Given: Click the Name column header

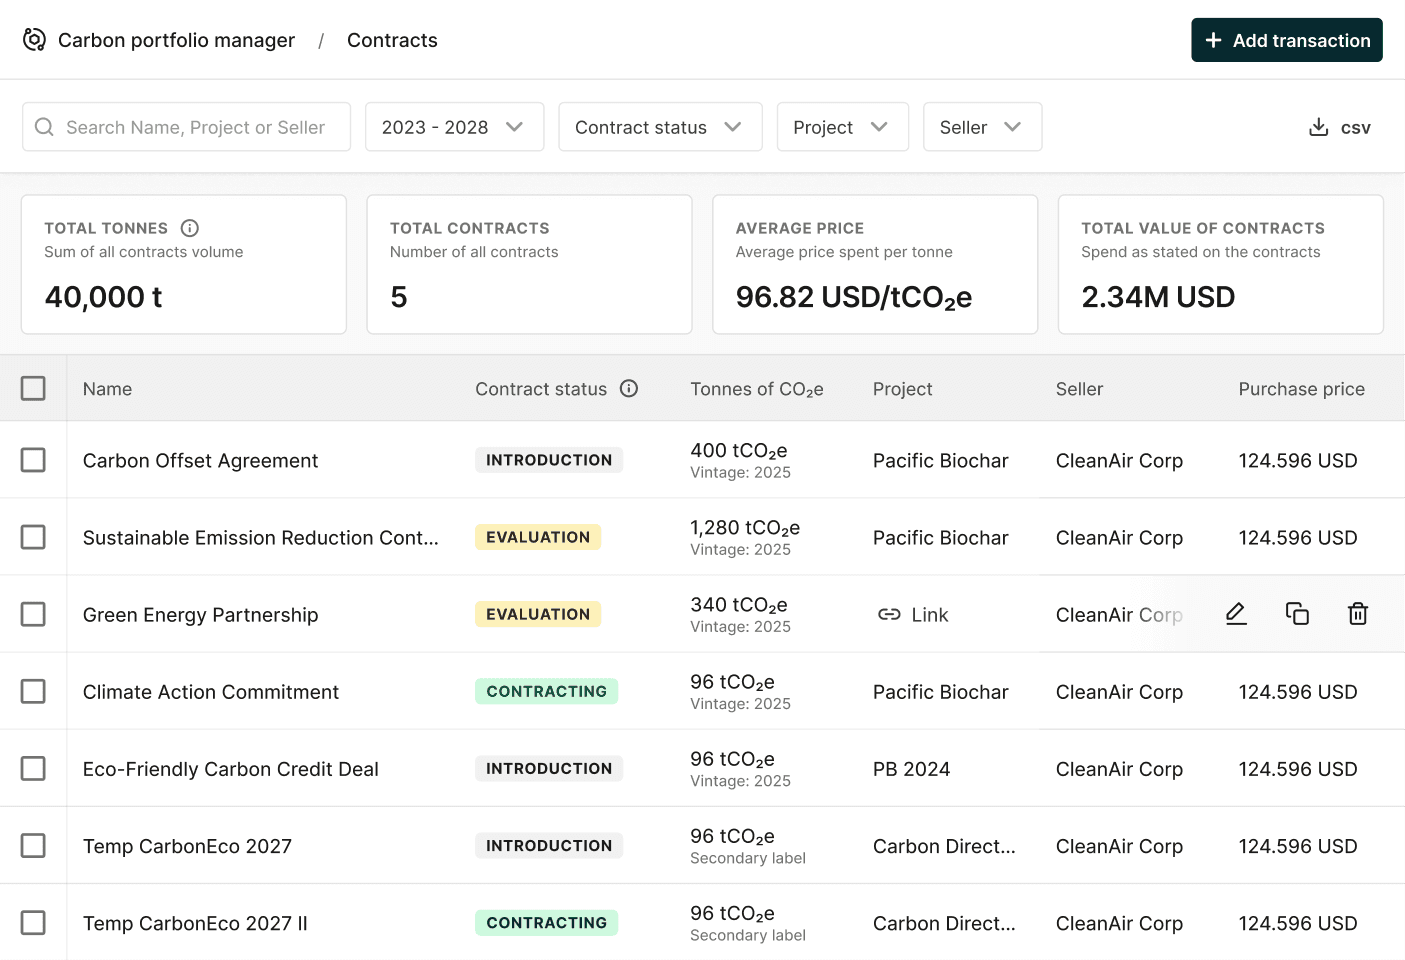Looking at the screenshot, I should click(107, 389).
